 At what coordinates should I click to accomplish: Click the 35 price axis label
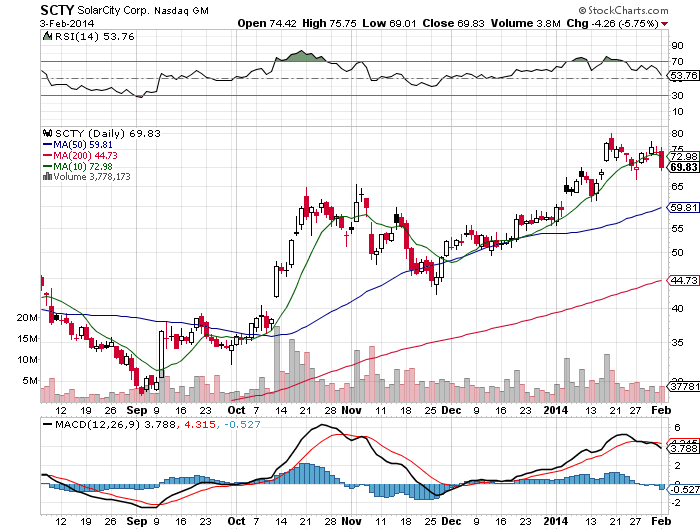(x=677, y=342)
